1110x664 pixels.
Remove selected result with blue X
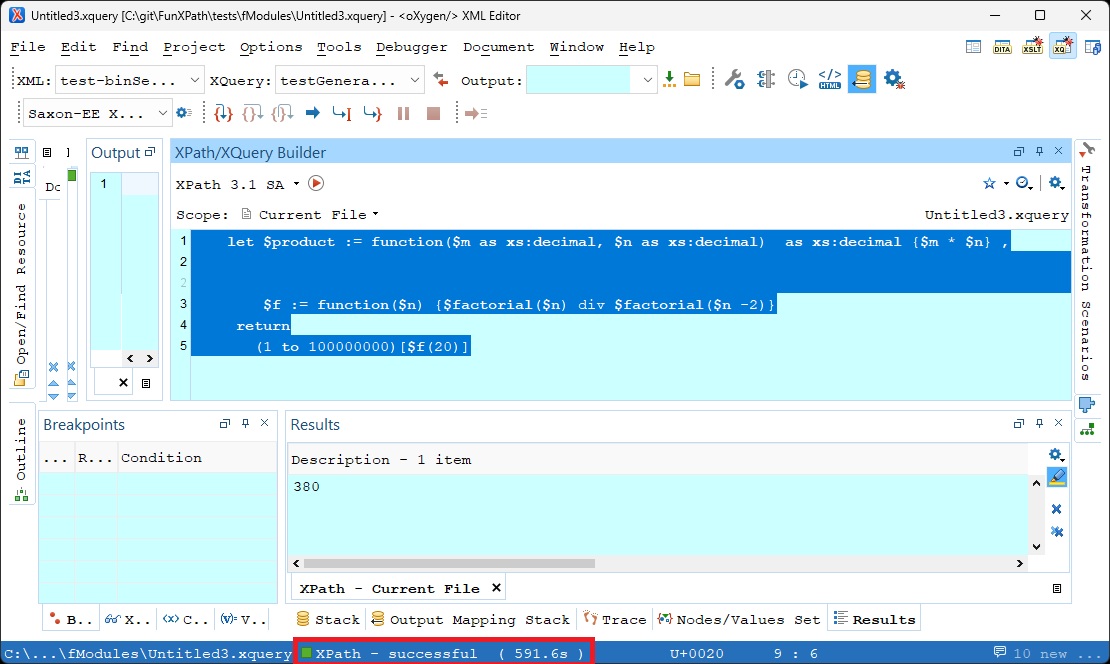coord(1056,509)
